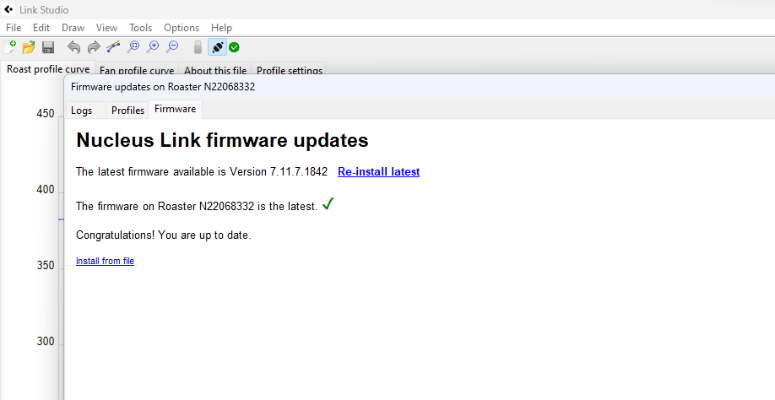Open the Tools menu
Screen dimensions: 775x400
(140, 28)
